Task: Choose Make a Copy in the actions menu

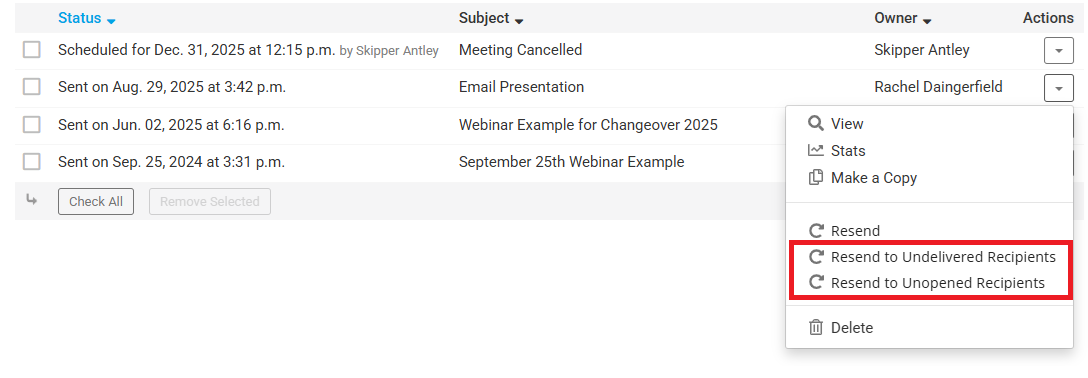Action: [874, 178]
